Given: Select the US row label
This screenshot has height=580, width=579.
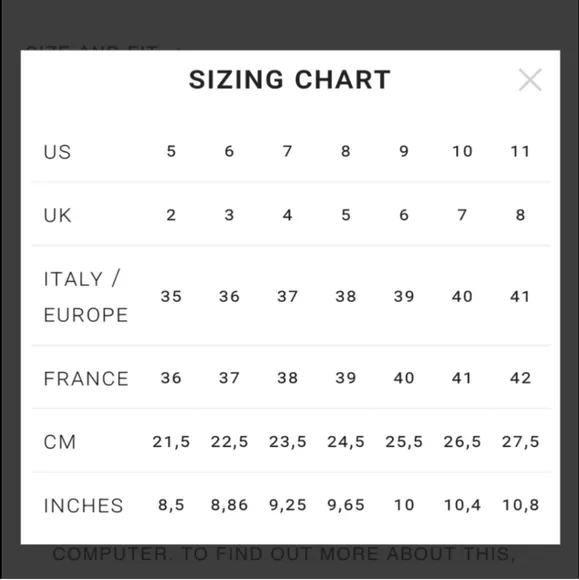Looking at the screenshot, I should 57,152.
